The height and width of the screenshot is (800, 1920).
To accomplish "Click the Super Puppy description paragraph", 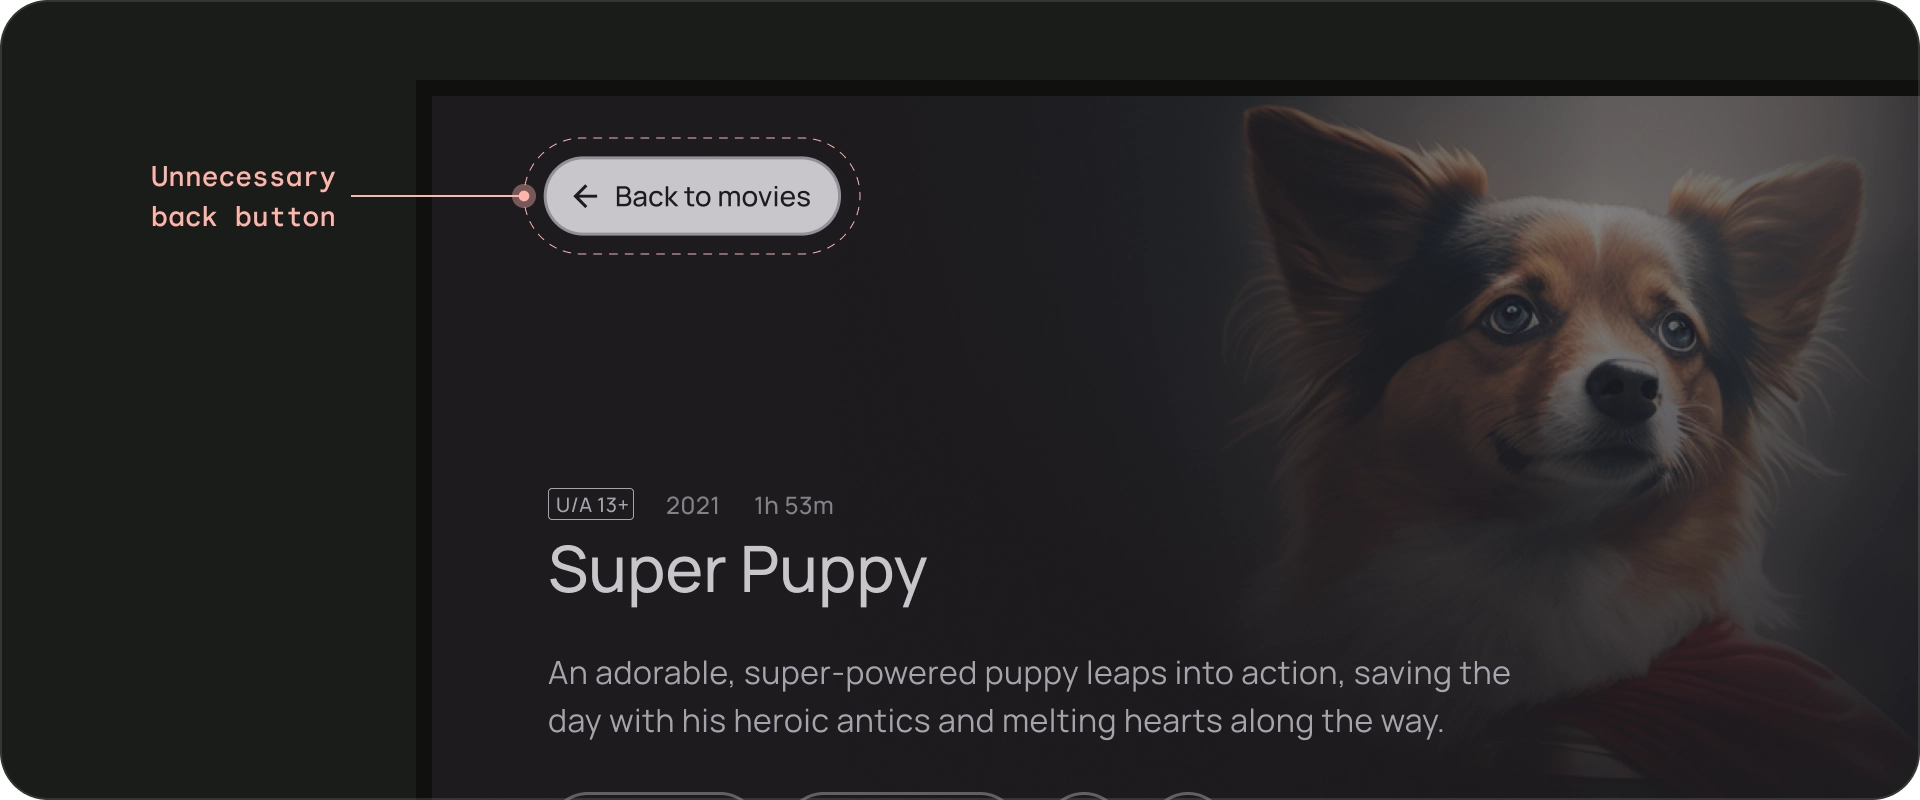I will click(x=1029, y=697).
